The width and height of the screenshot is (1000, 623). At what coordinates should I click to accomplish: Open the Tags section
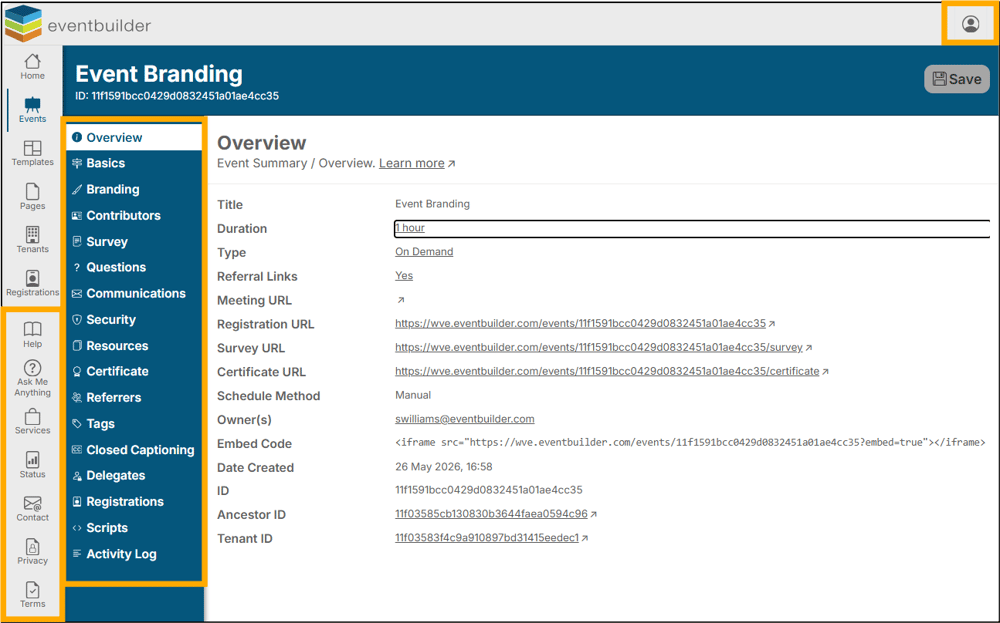tap(134, 423)
